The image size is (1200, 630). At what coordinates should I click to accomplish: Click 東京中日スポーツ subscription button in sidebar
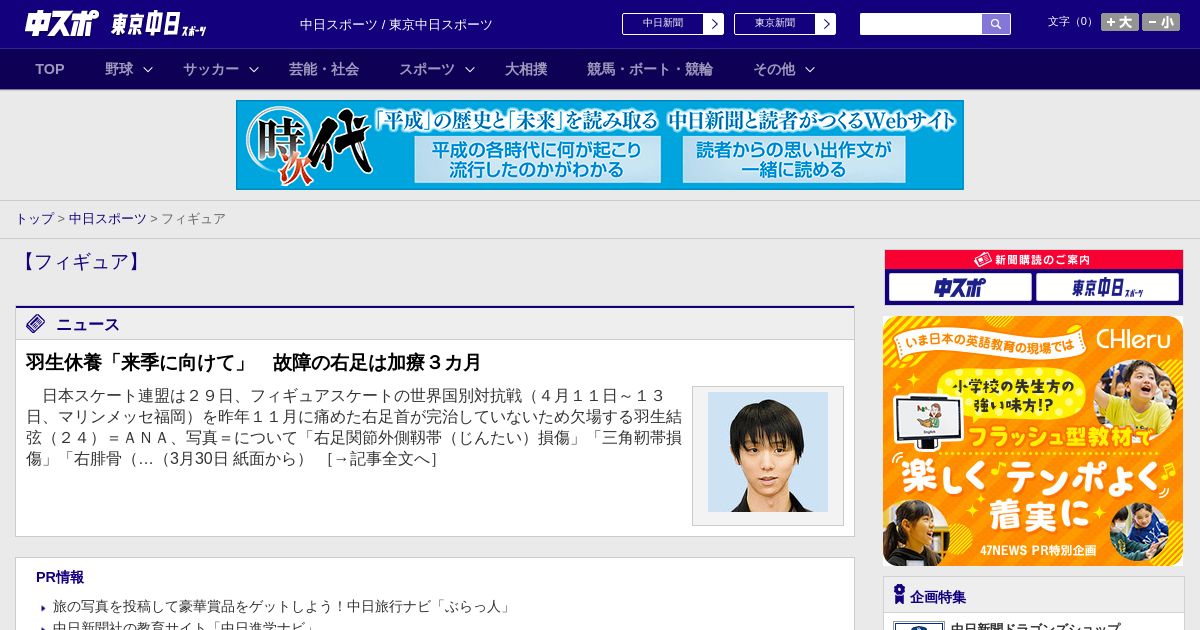(x=1108, y=287)
